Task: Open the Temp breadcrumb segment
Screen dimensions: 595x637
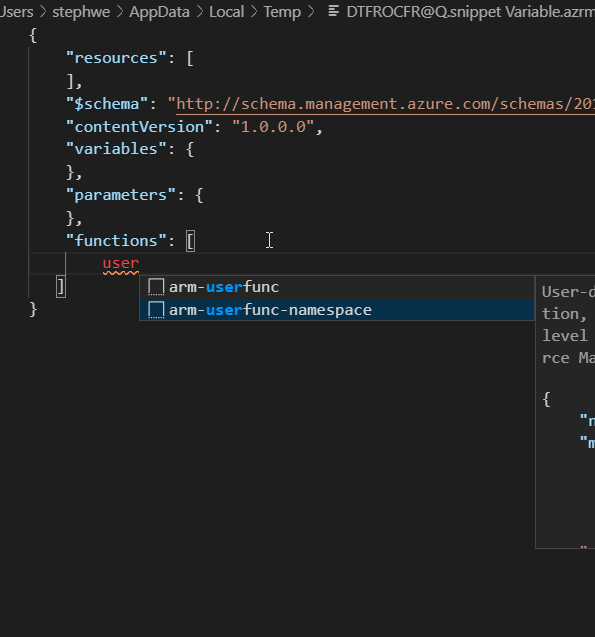Action: coord(282,12)
